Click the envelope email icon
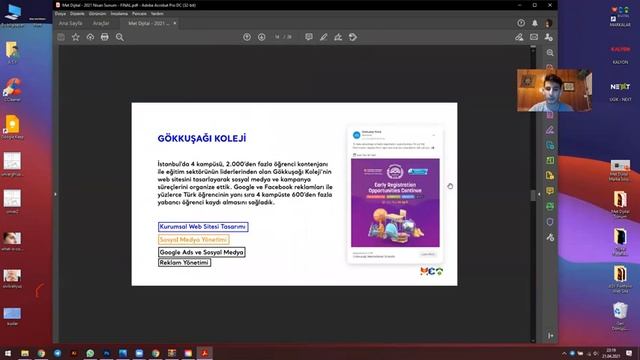Screen dimensions: 640x360 [534, 37]
